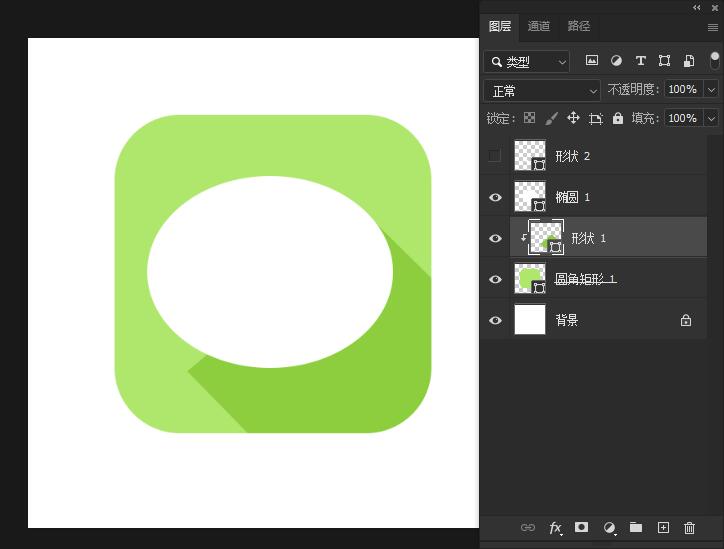Viewport: 724px width, 549px height.
Task: Create a new layer group folder
Action: 636,527
